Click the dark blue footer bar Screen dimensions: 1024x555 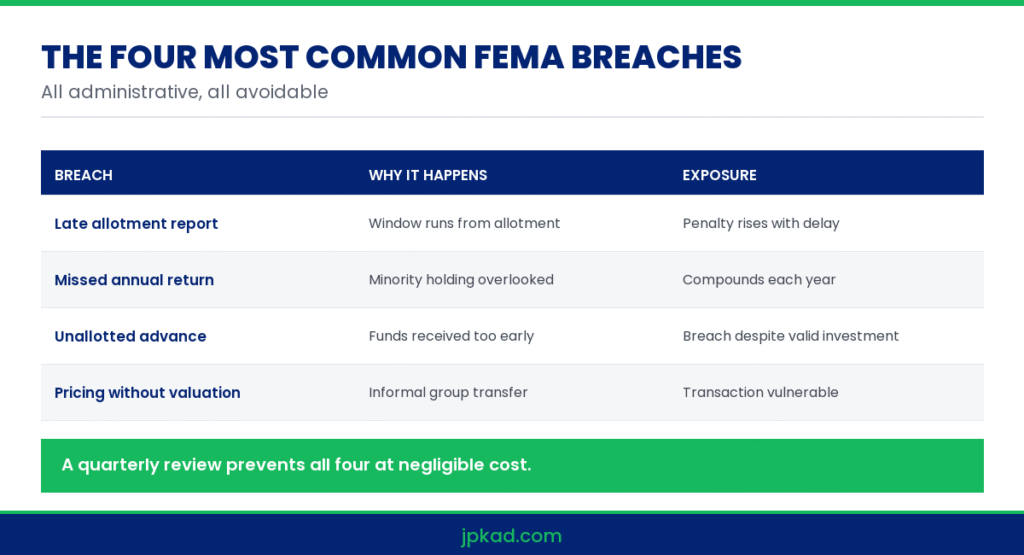click(512, 534)
